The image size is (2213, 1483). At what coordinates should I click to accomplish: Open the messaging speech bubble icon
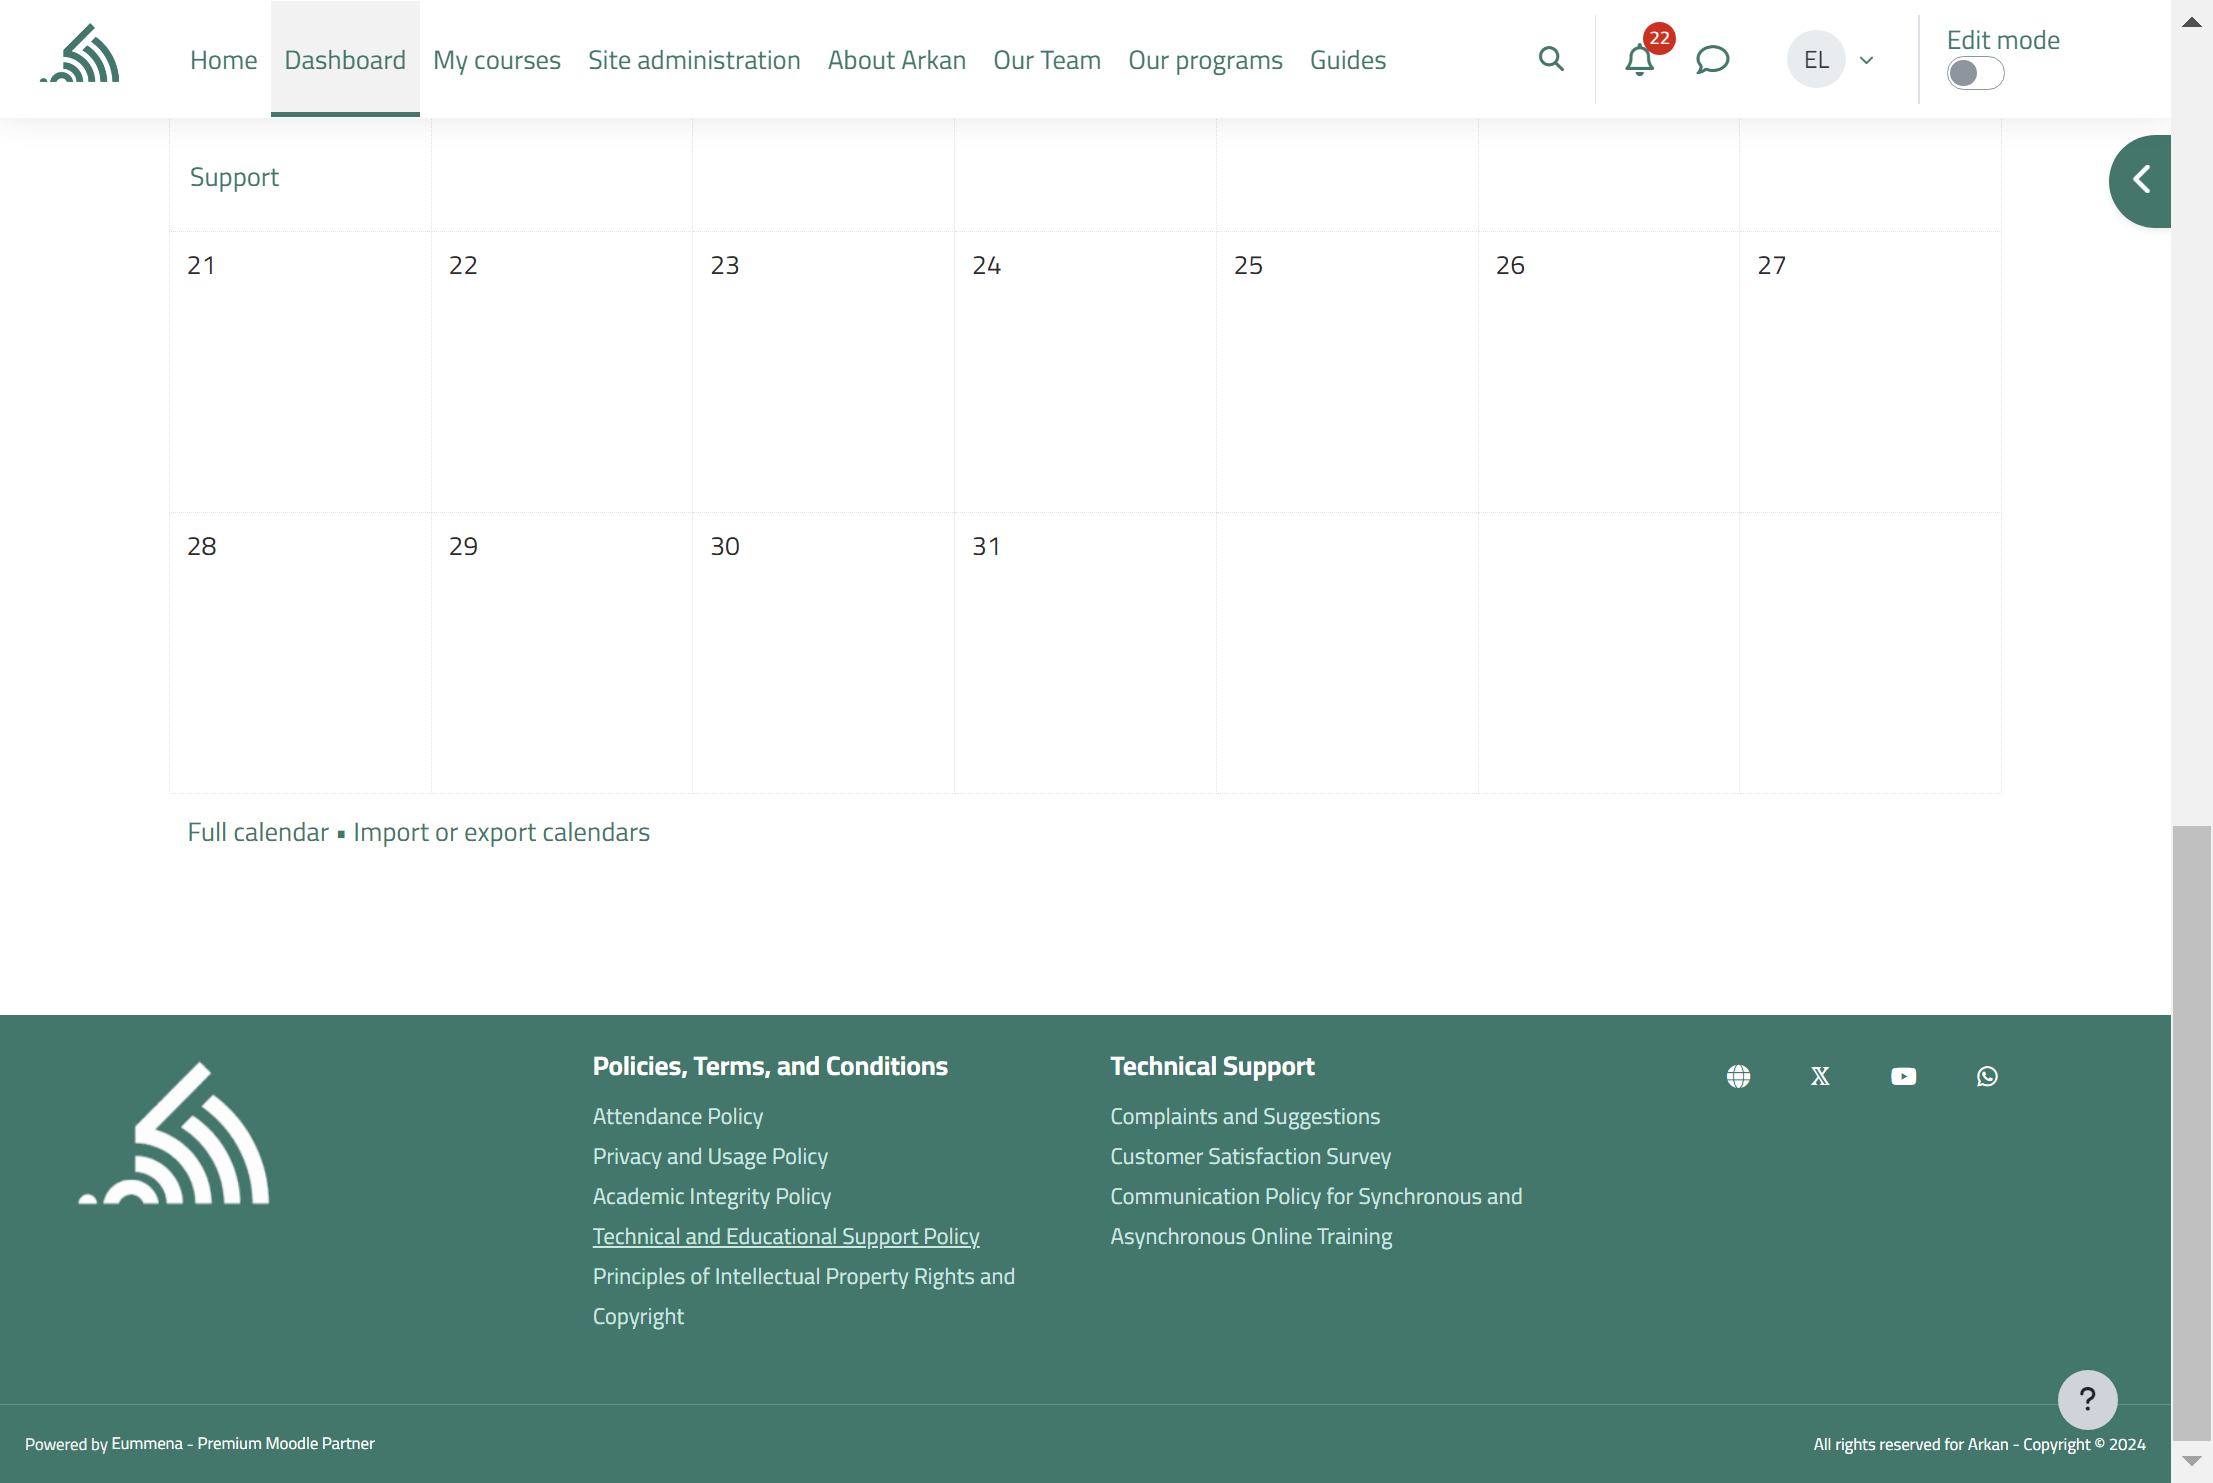coord(1713,60)
